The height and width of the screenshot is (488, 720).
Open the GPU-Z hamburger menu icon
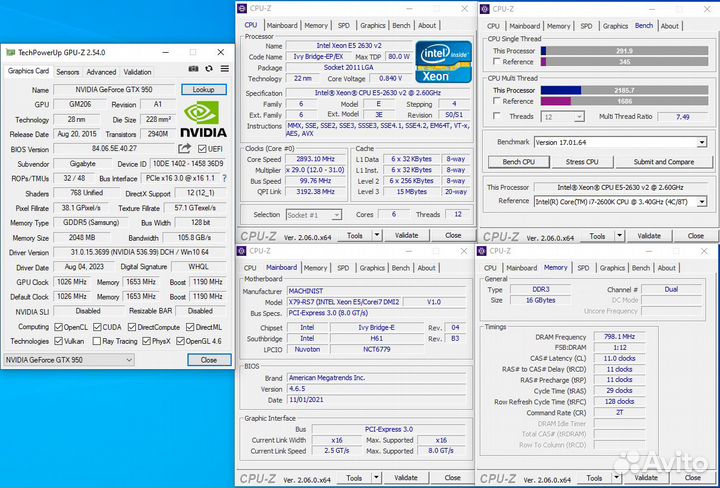[x=225, y=69]
